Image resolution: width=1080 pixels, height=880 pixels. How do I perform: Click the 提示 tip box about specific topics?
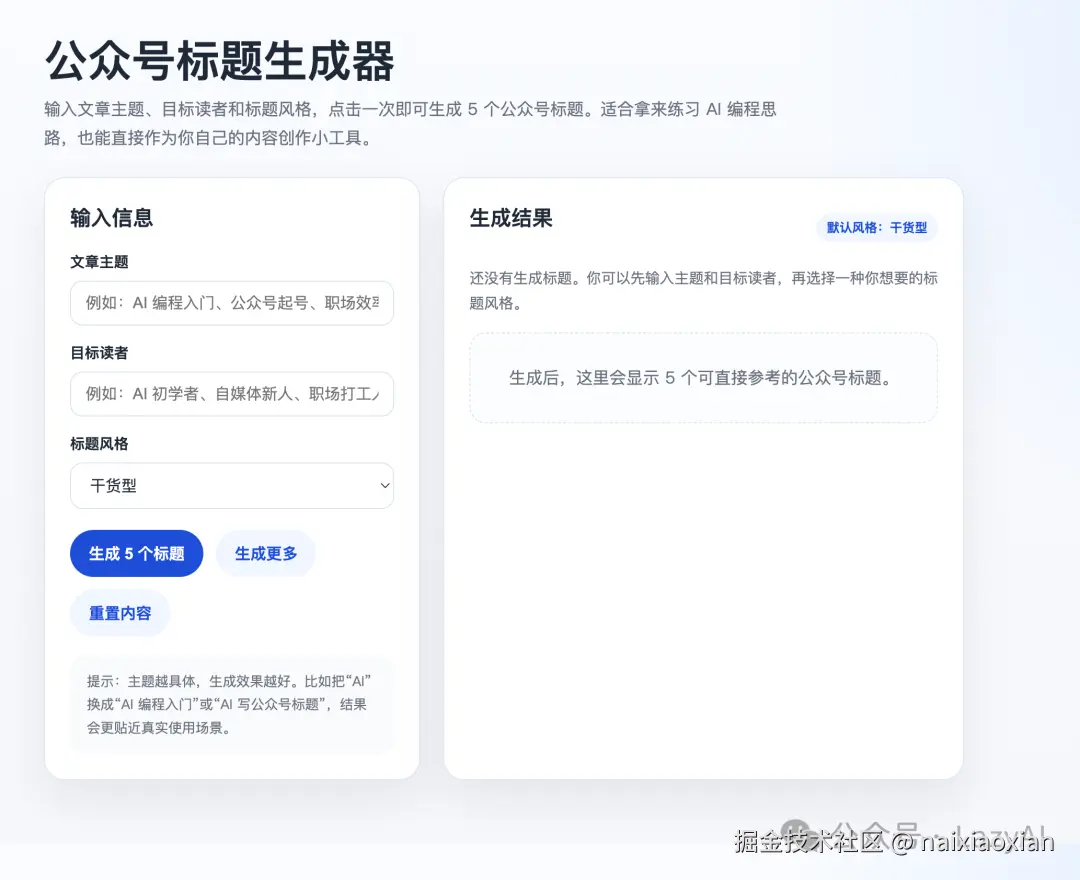232,704
